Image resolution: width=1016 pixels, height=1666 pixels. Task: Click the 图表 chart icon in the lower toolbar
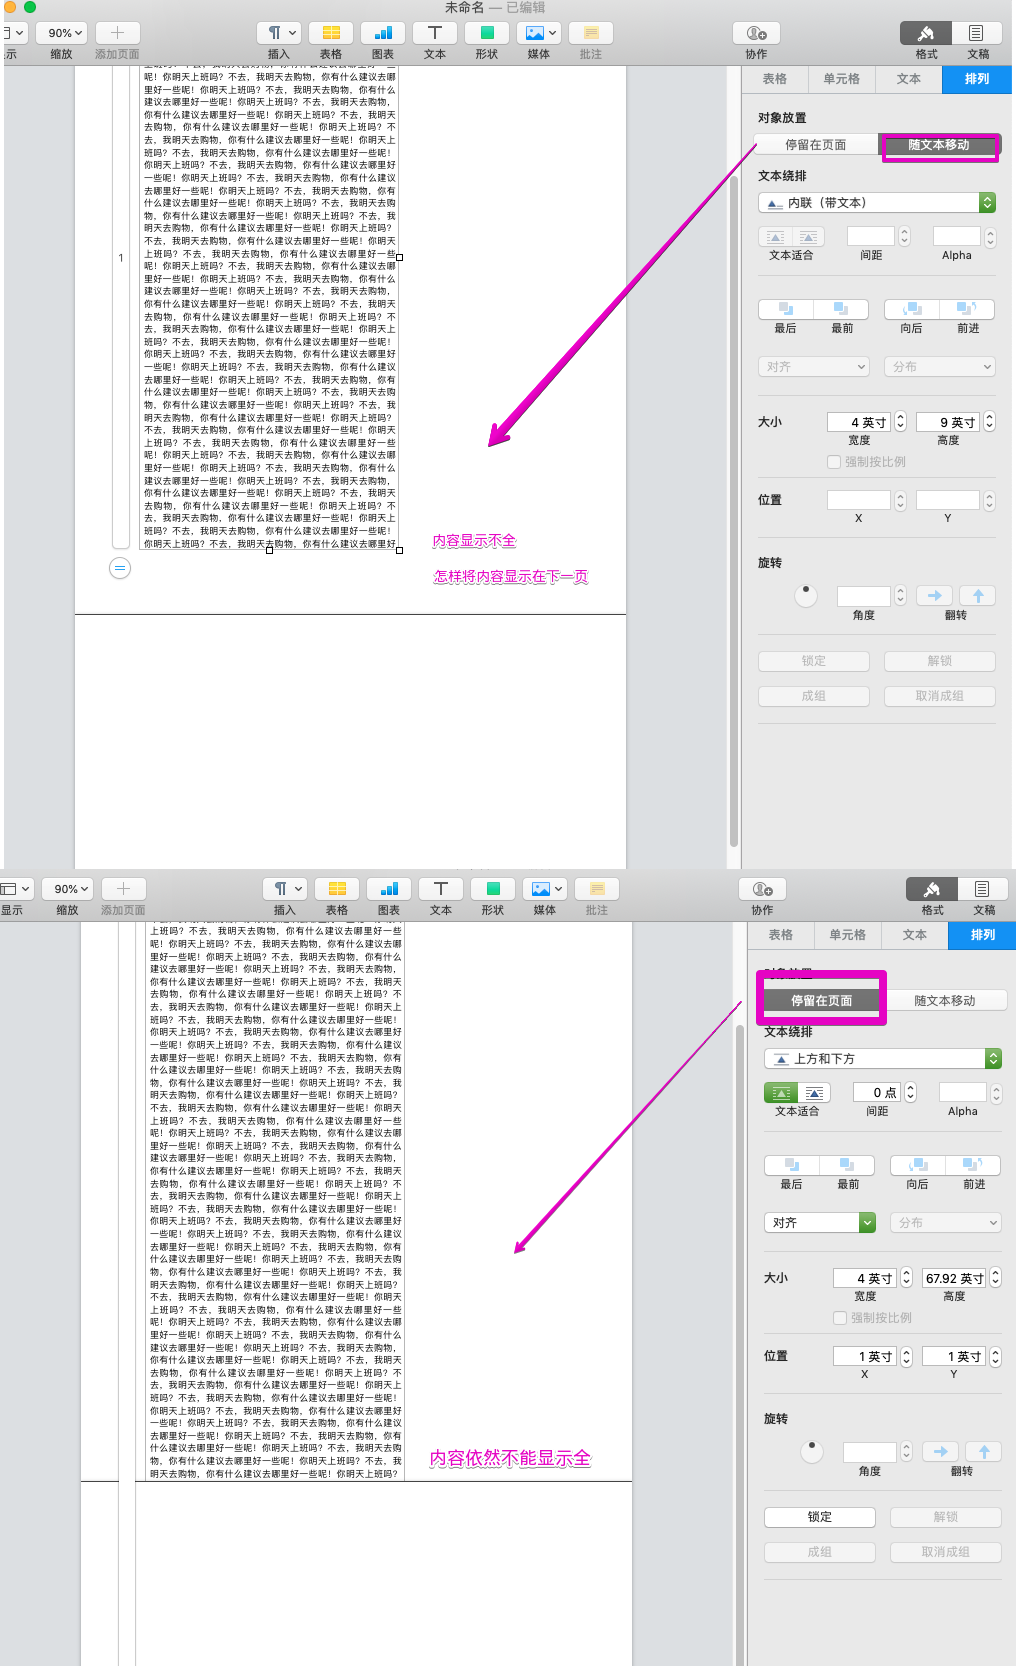[389, 889]
